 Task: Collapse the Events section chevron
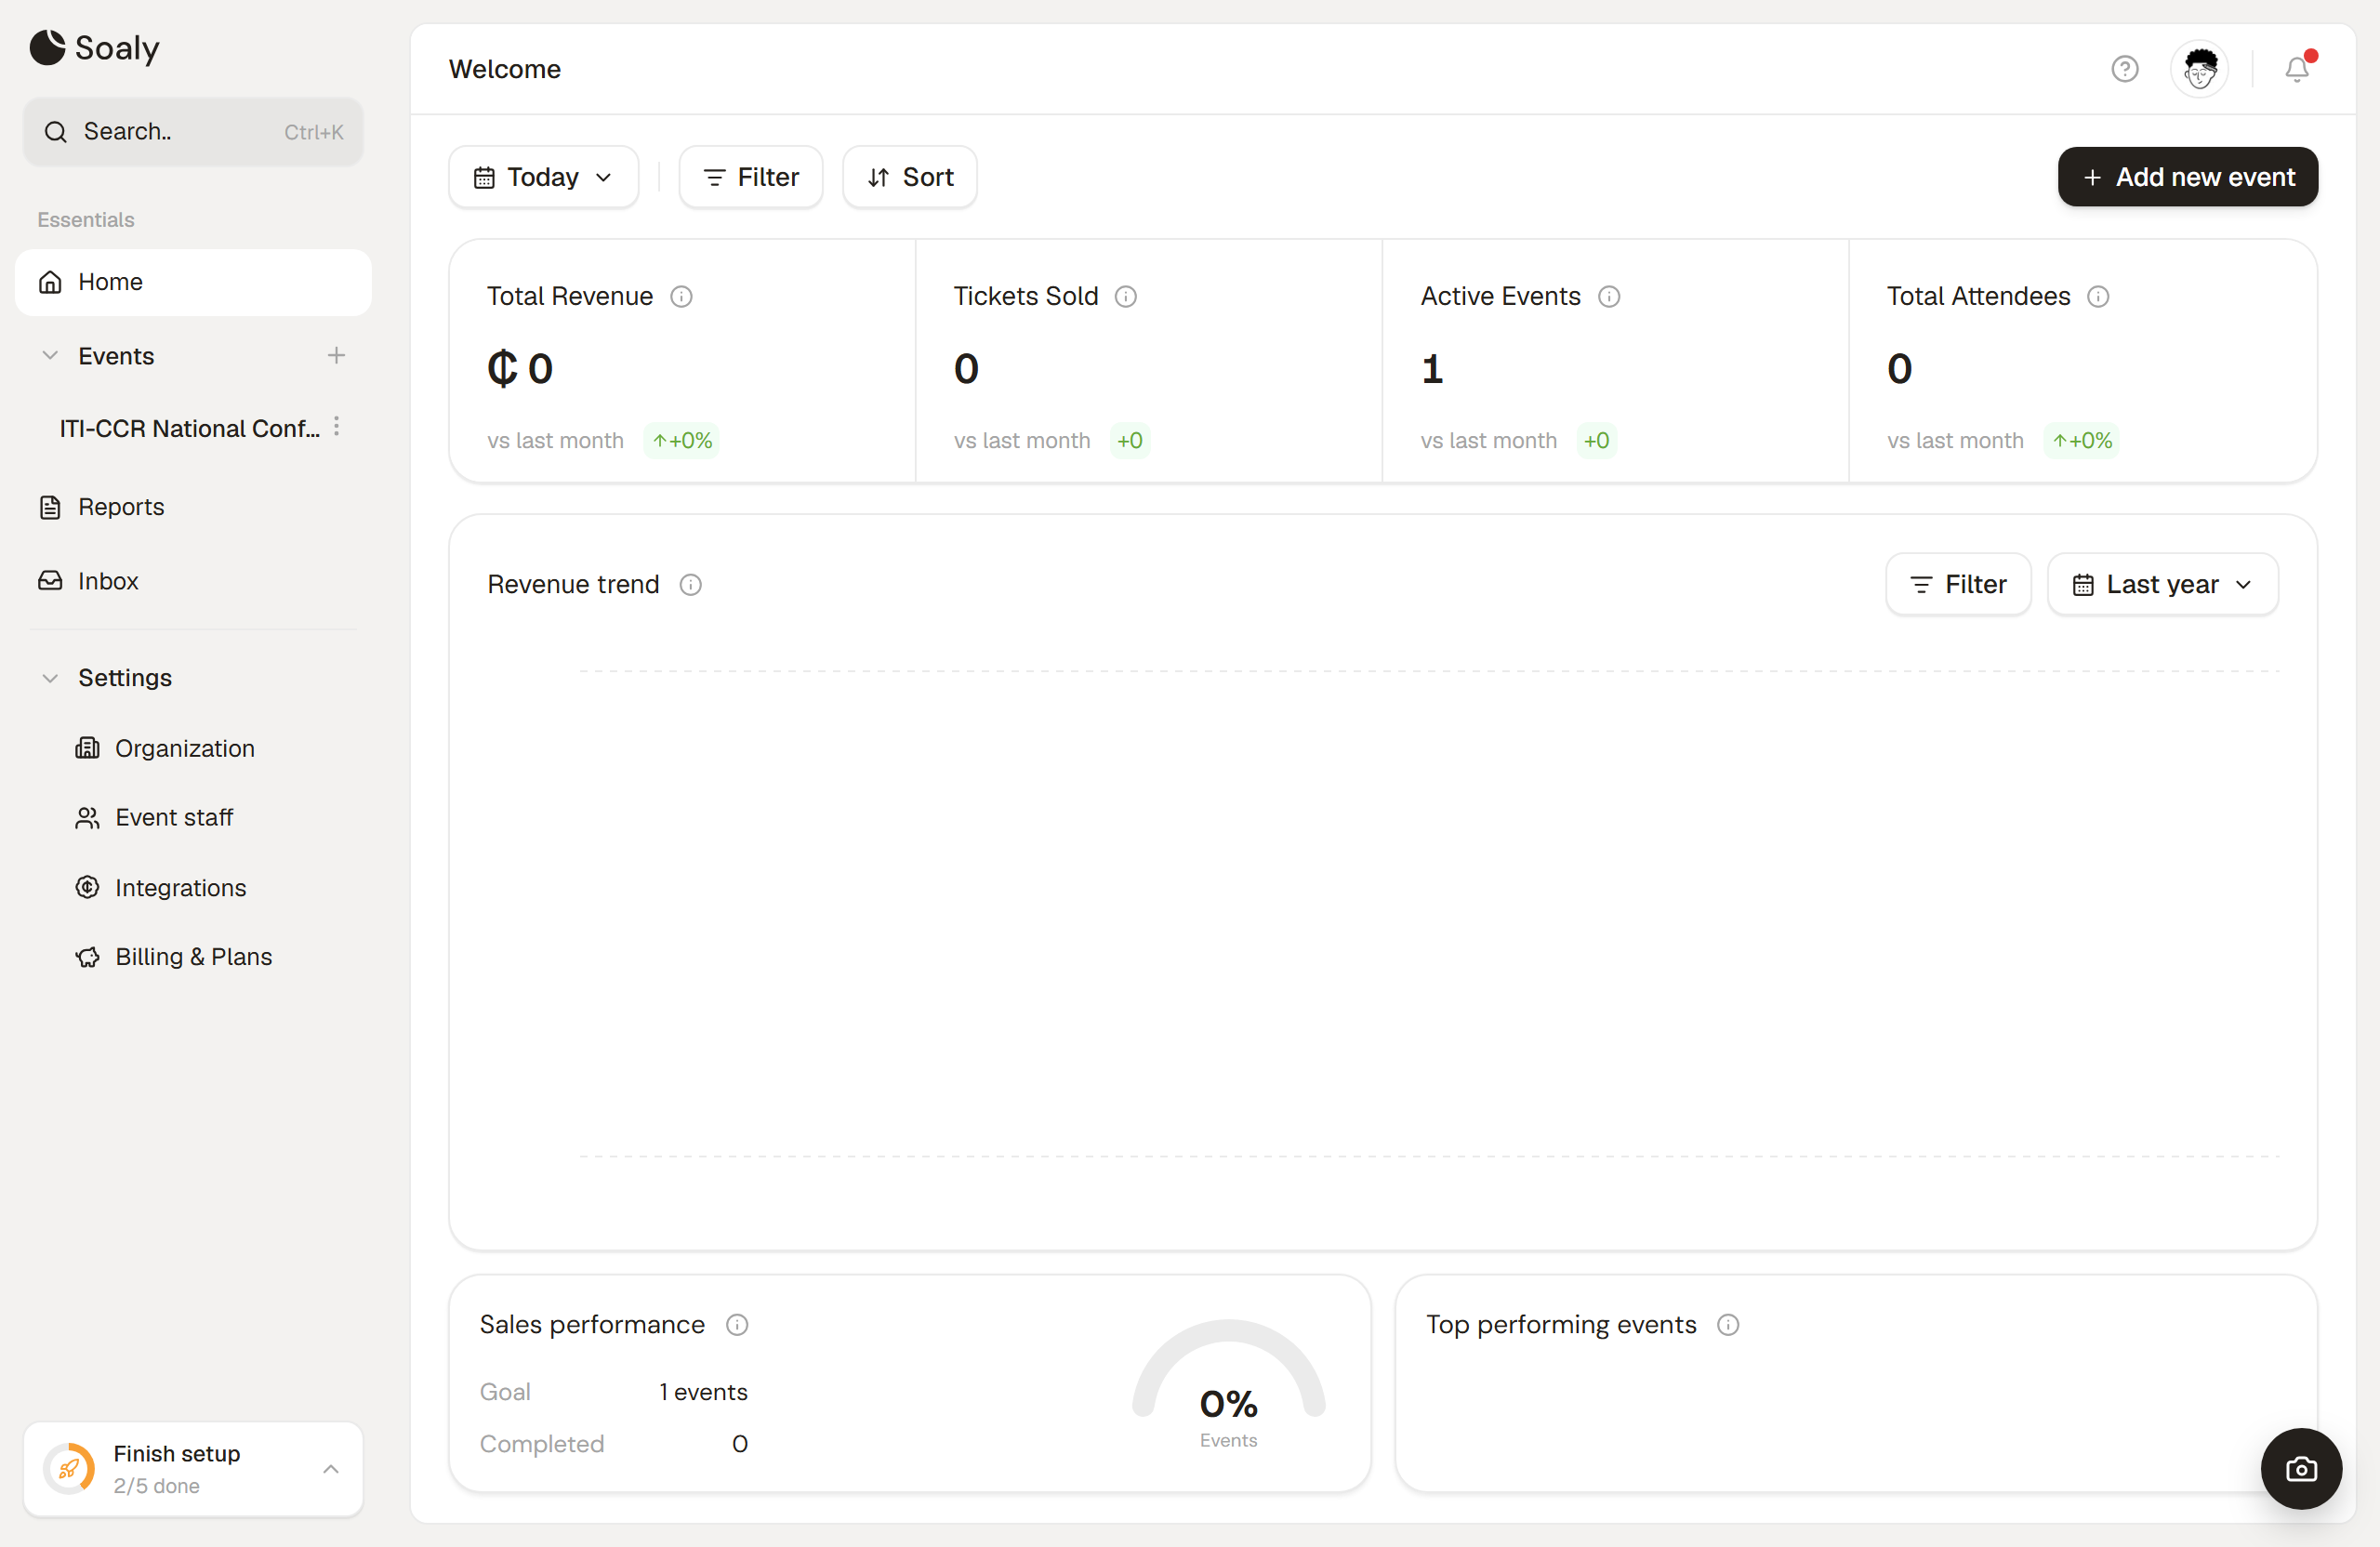(x=50, y=355)
